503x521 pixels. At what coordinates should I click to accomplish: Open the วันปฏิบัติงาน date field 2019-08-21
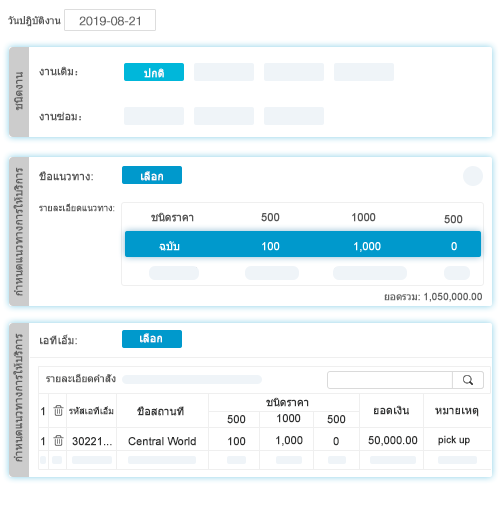[110, 20]
